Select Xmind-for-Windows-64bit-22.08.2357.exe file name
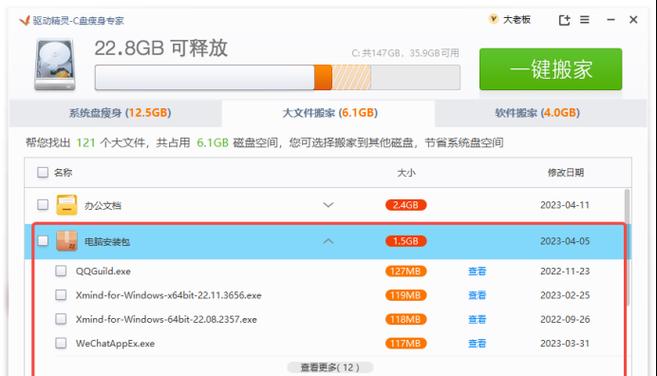This screenshot has width=657, height=376. pyautogui.click(x=166, y=319)
